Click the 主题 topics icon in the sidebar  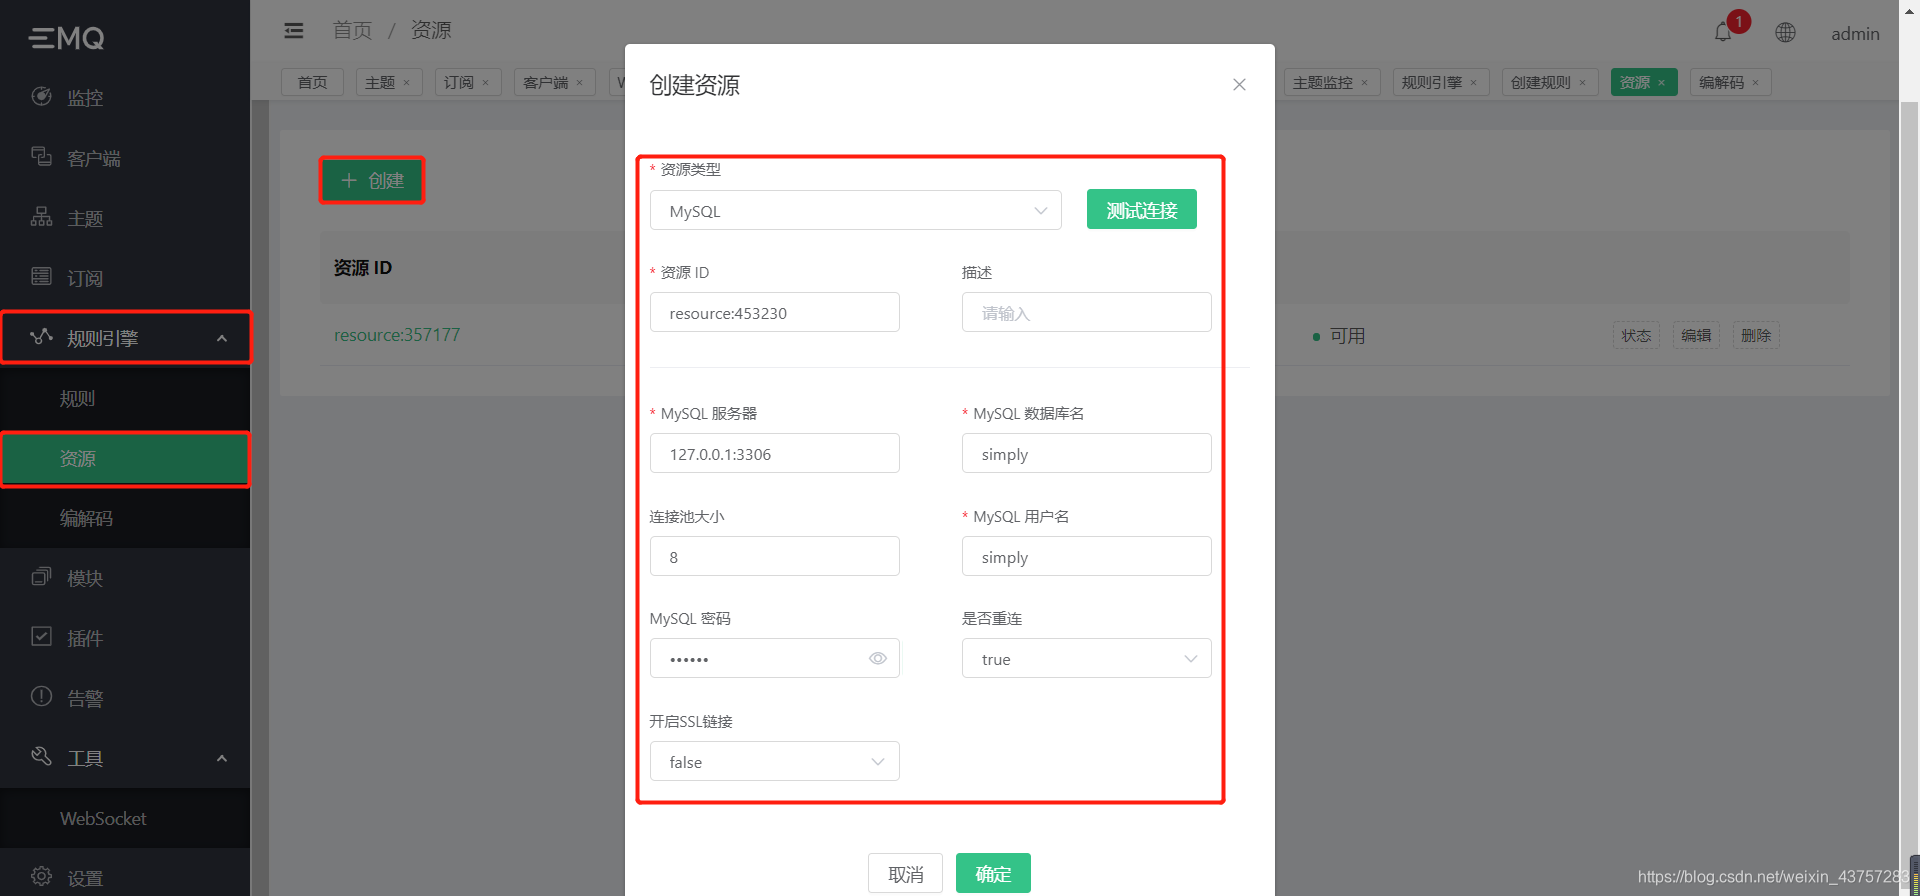pos(41,217)
